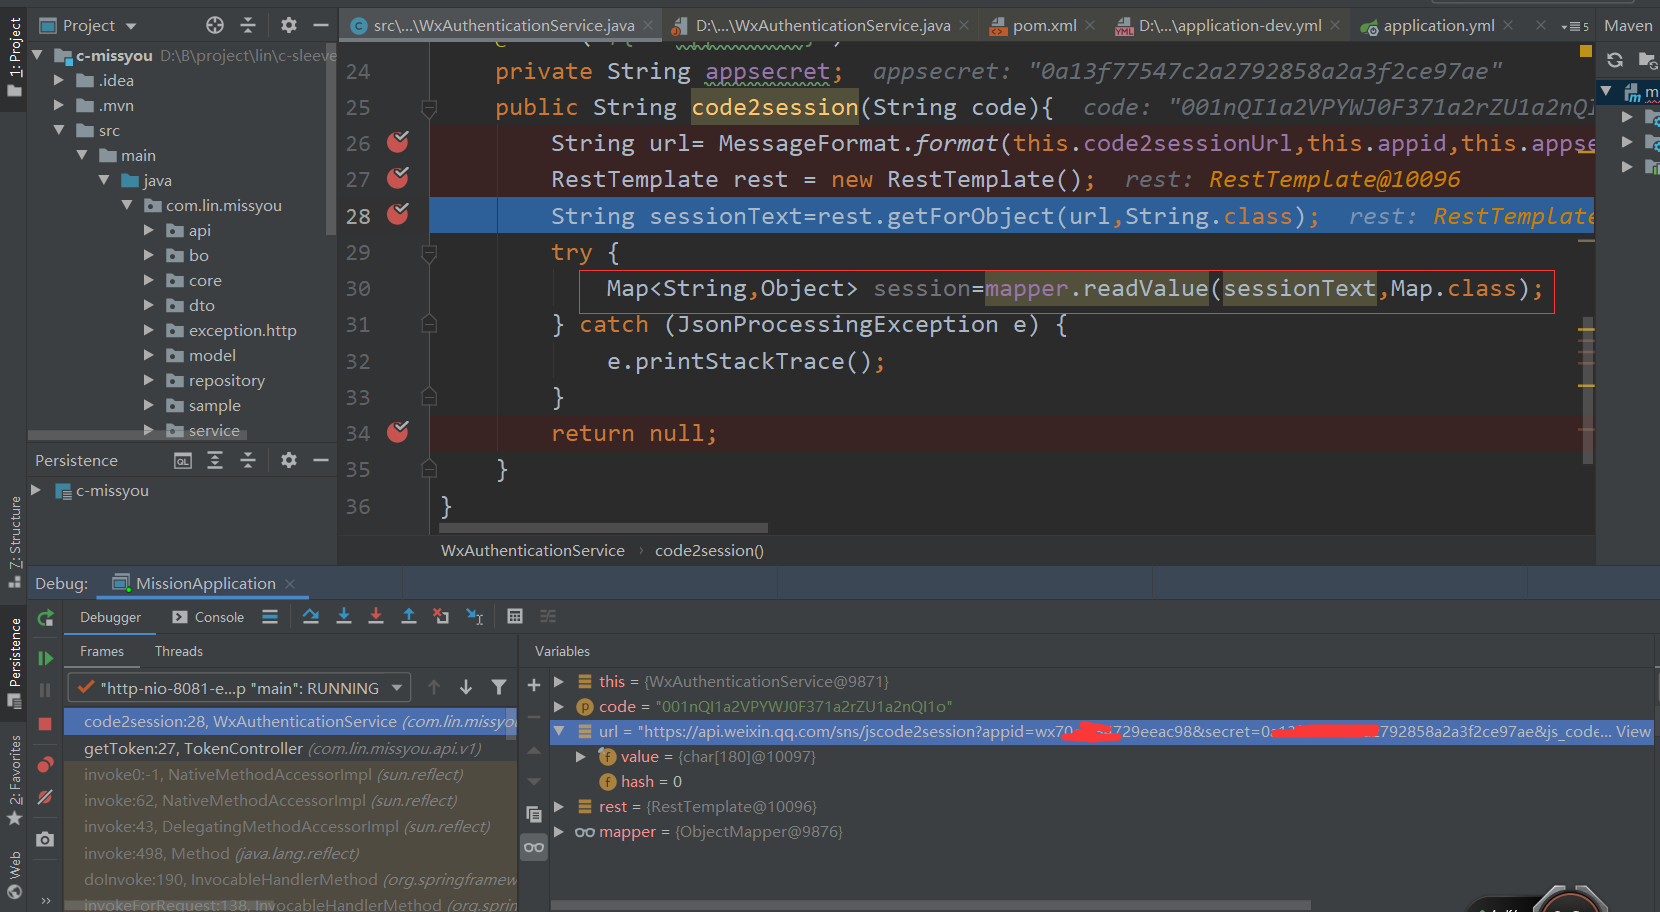
Task: Show execution point icon
Action: [x=270, y=616]
